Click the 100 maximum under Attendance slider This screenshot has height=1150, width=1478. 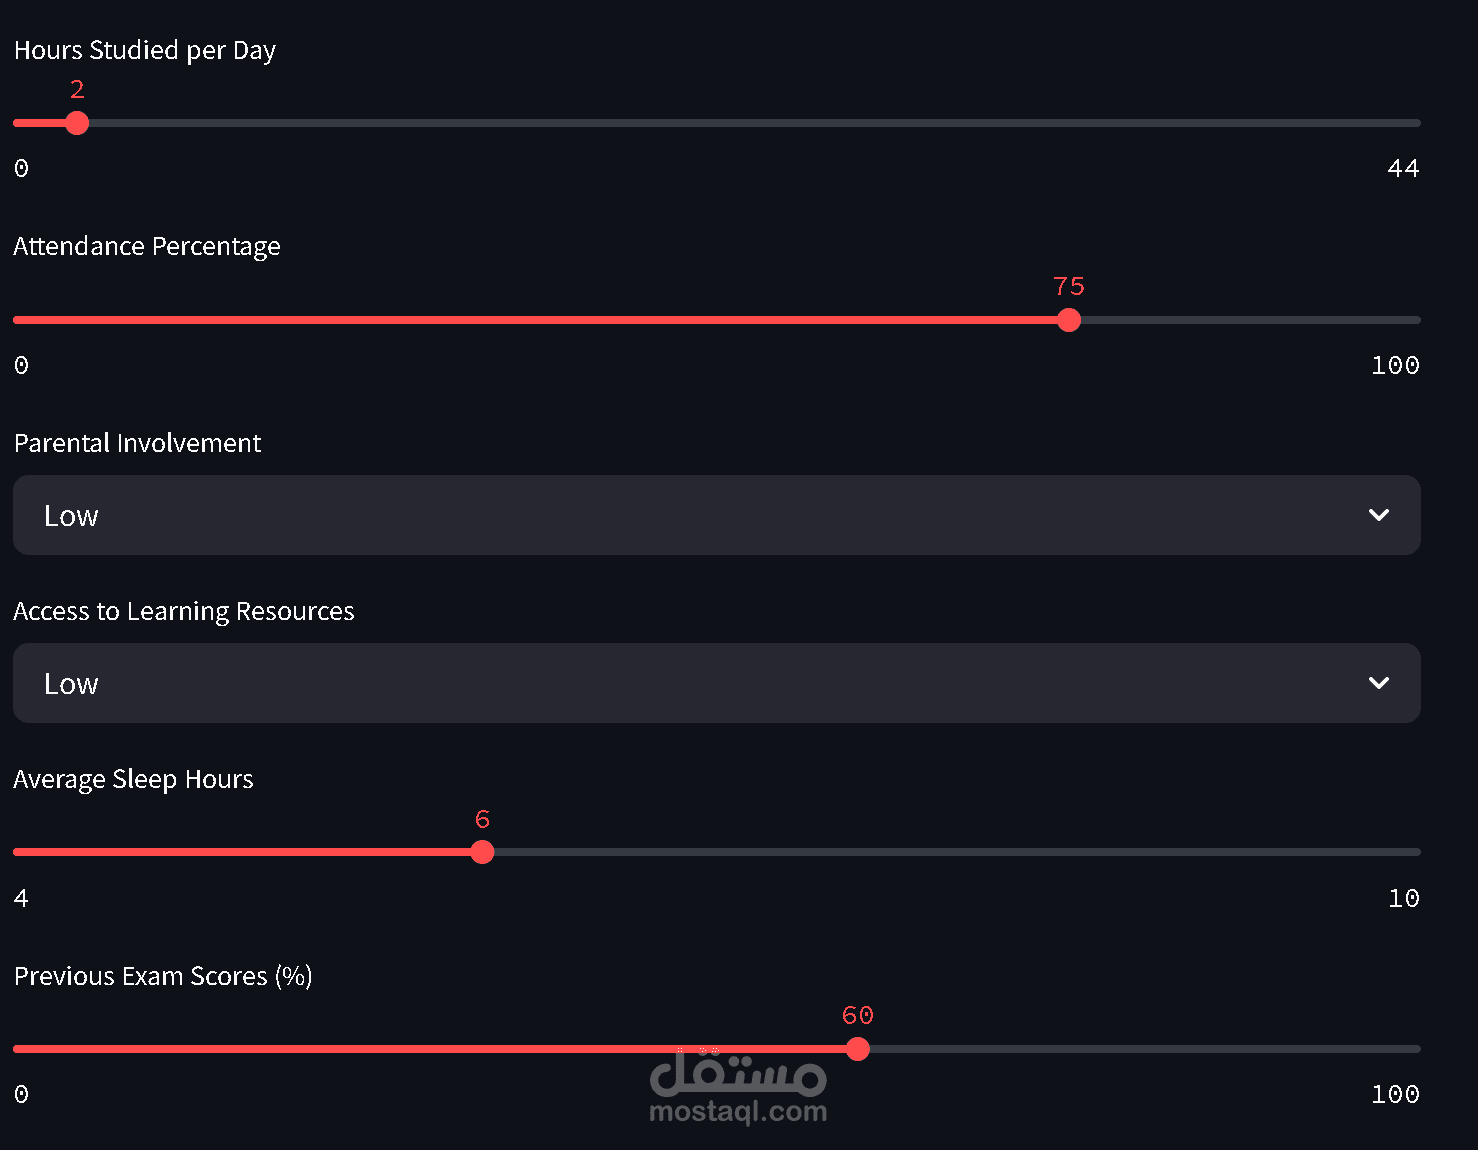(1395, 365)
